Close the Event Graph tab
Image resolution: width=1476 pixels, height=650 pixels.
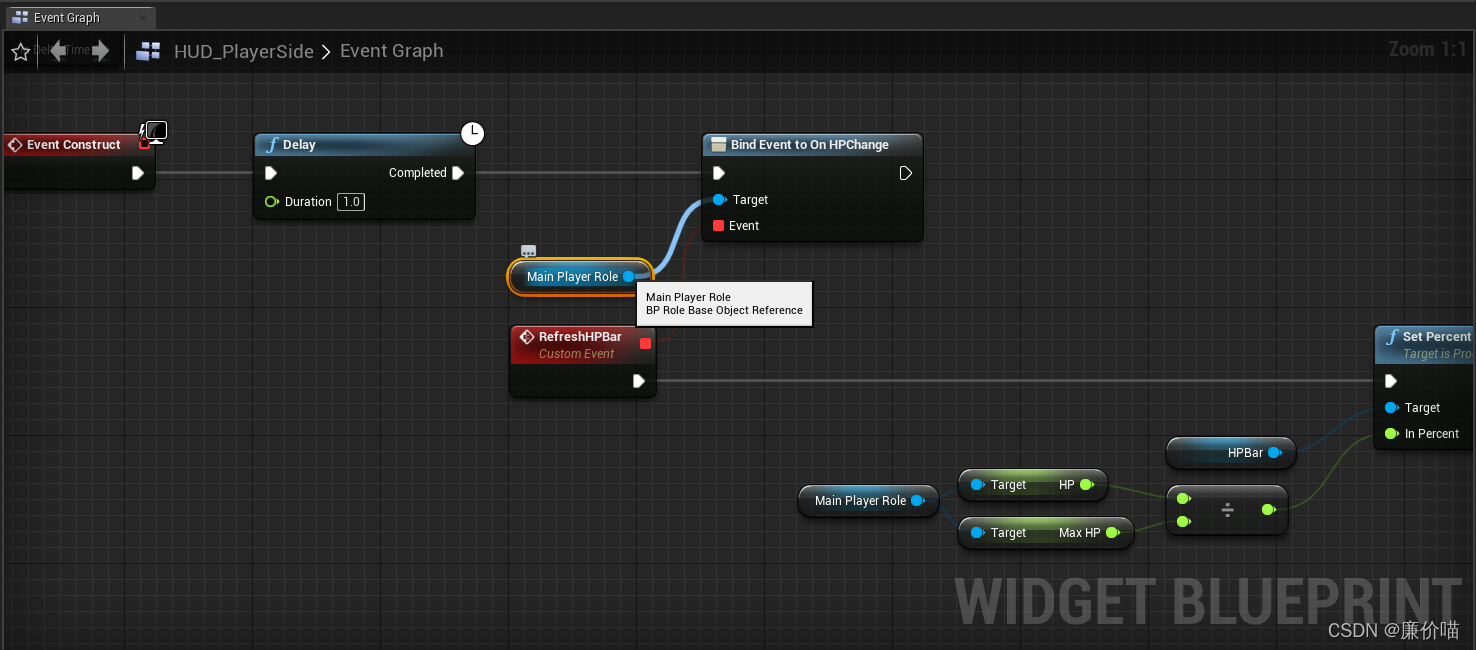pyautogui.click(x=143, y=18)
